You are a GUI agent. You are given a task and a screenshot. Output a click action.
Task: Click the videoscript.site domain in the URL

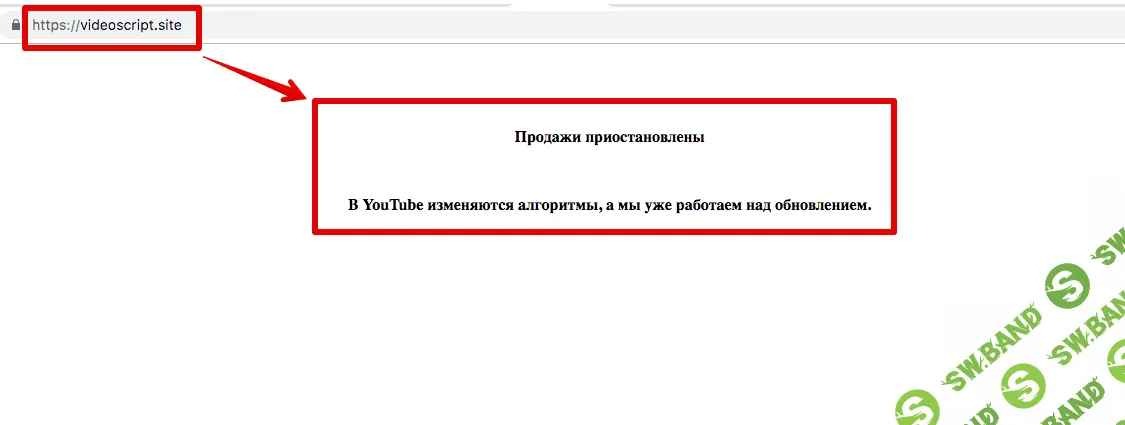tap(130, 25)
